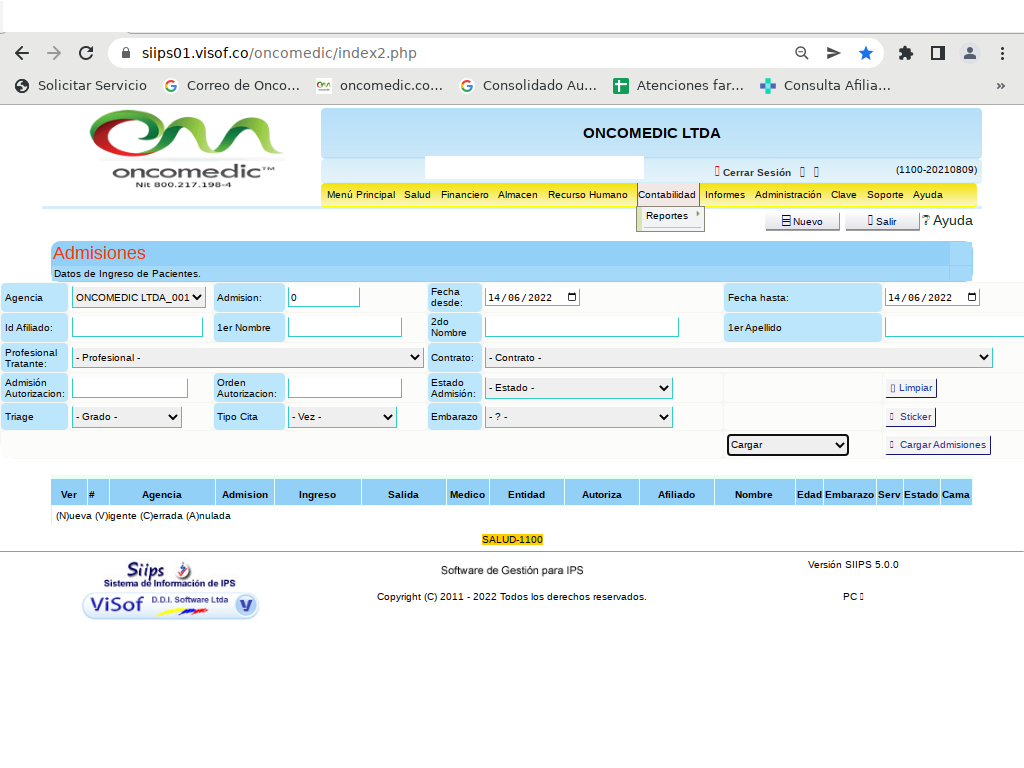Open the Chrome three-dot menu
The width and height of the screenshot is (1024, 768).
(x=1002, y=53)
